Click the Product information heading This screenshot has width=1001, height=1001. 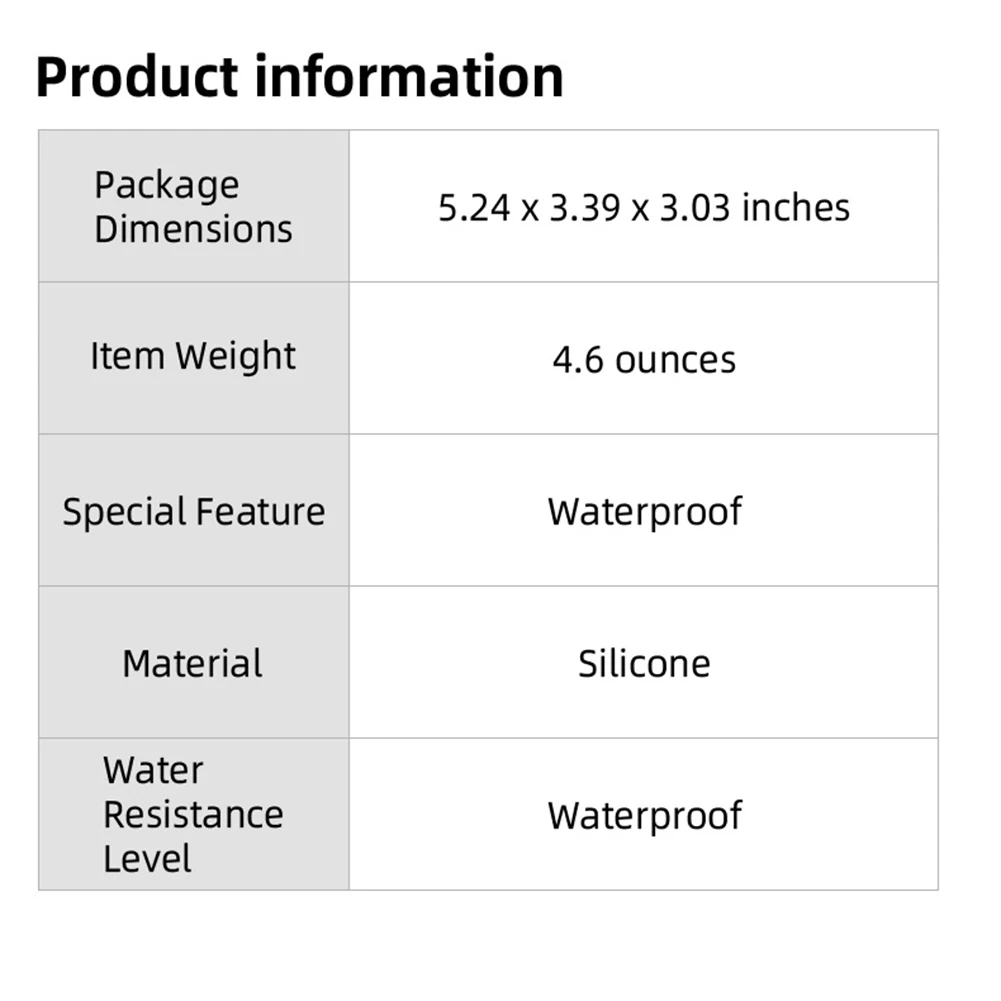point(299,77)
